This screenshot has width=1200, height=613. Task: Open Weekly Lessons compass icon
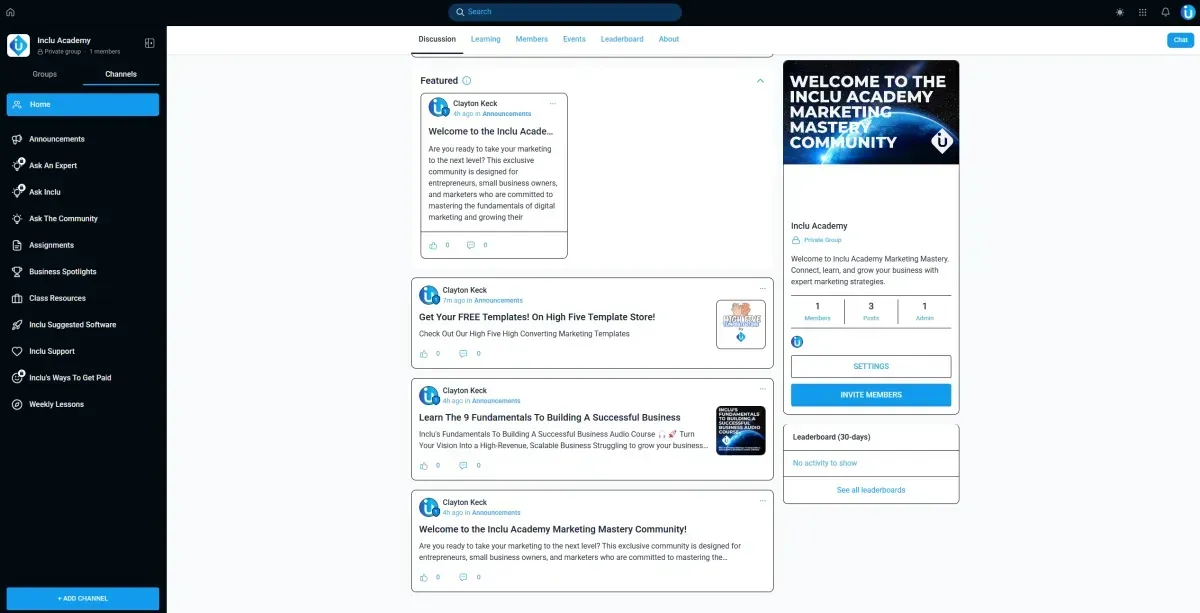click(x=17, y=404)
